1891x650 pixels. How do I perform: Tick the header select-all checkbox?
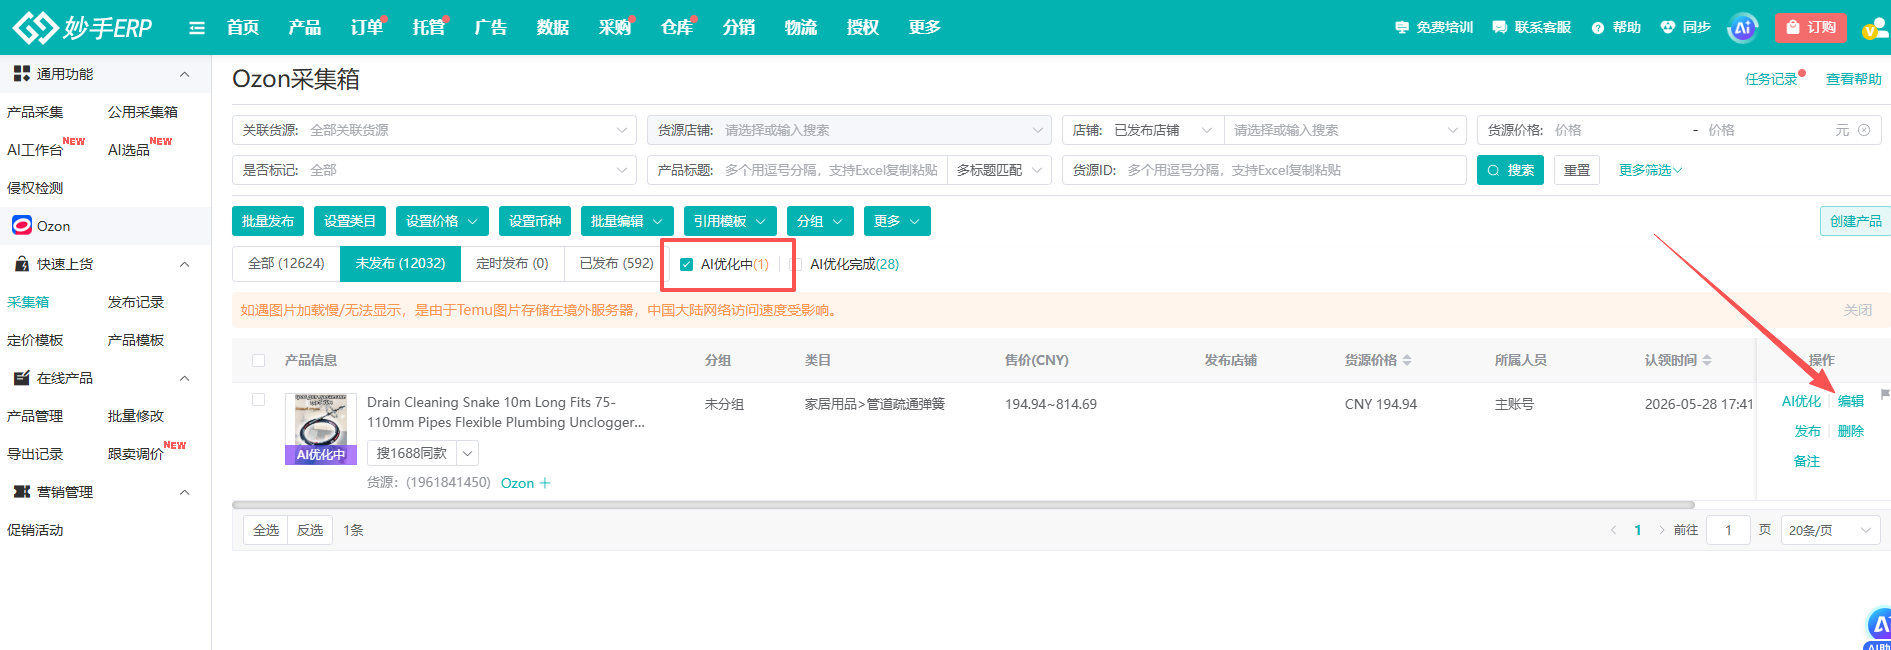(259, 360)
